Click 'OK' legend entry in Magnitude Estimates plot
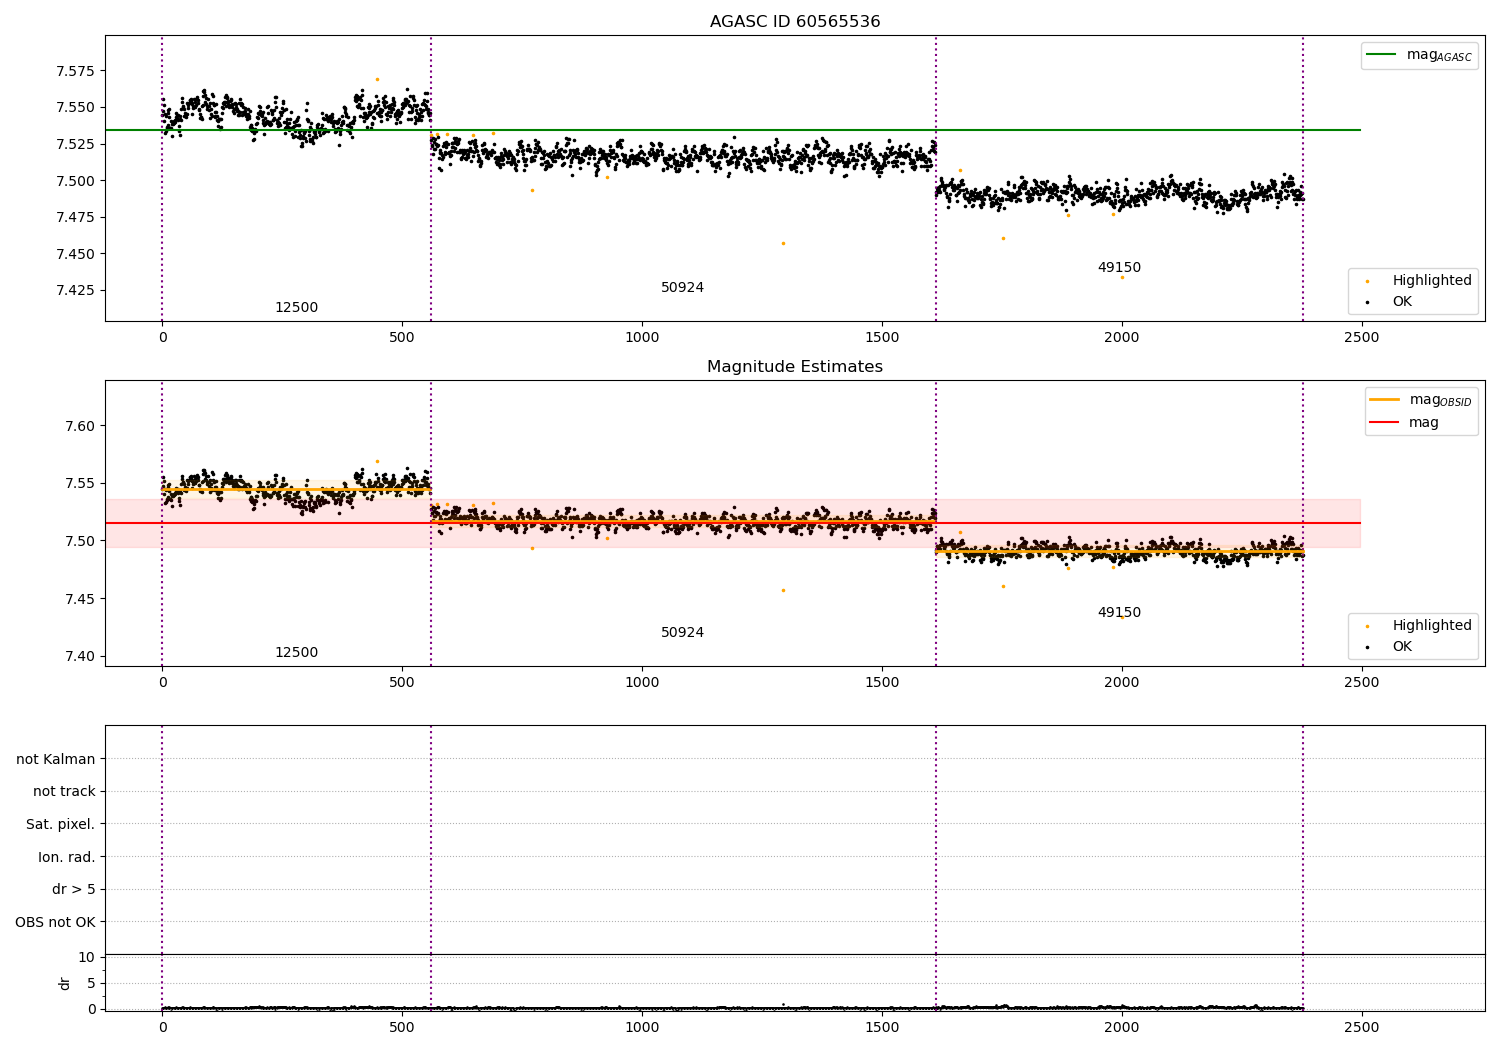Viewport: 1500px width, 1050px height. pos(1390,646)
